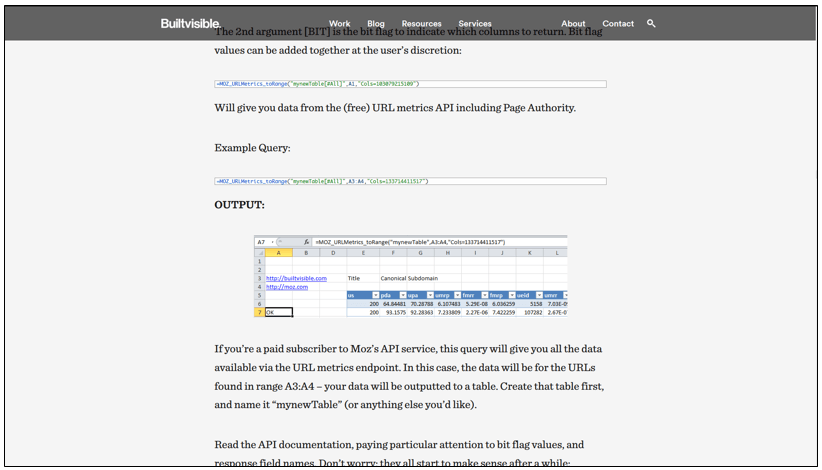Select the first MOZ_URLMetrics code box
The width and height of the screenshot is (822, 470).
pyautogui.click(x=410, y=84)
